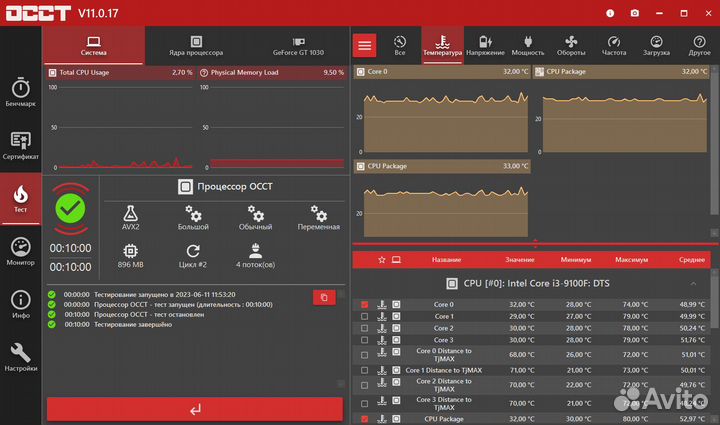The image size is (720, 425).
Task: Sort by Название column header
Action: (x=446, y=260)
